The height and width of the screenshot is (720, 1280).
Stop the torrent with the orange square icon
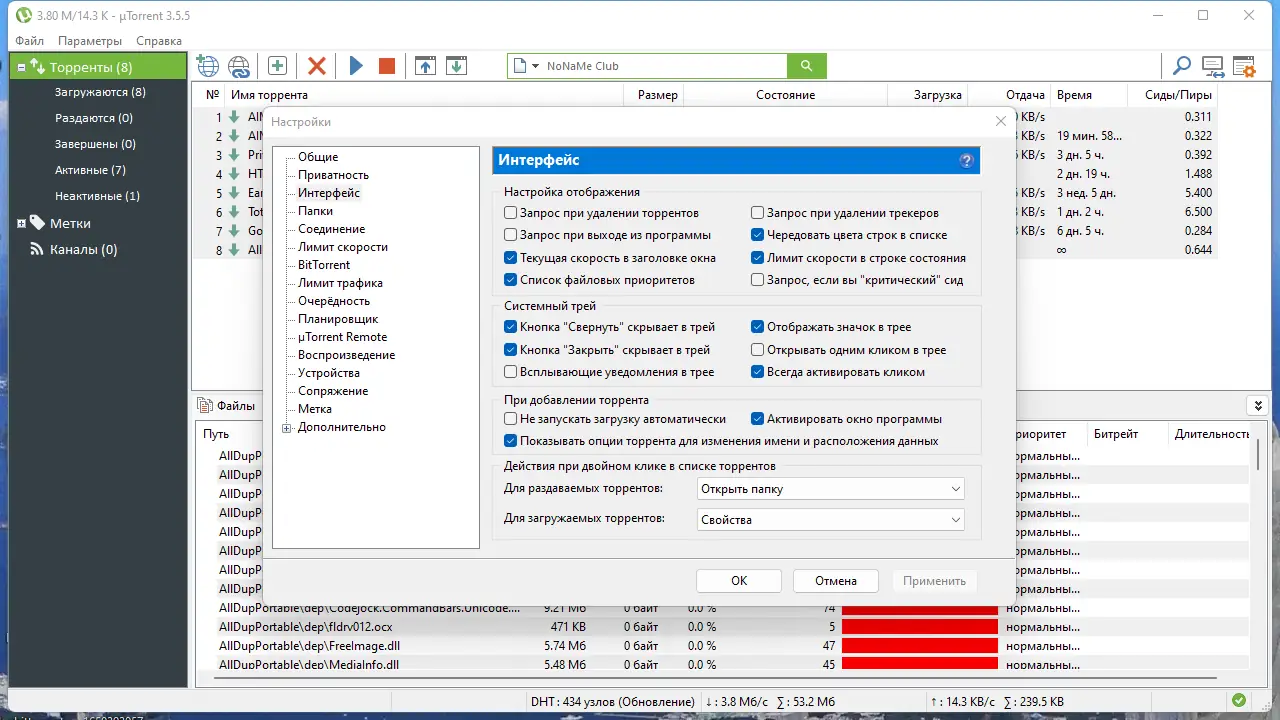(387, 66)
